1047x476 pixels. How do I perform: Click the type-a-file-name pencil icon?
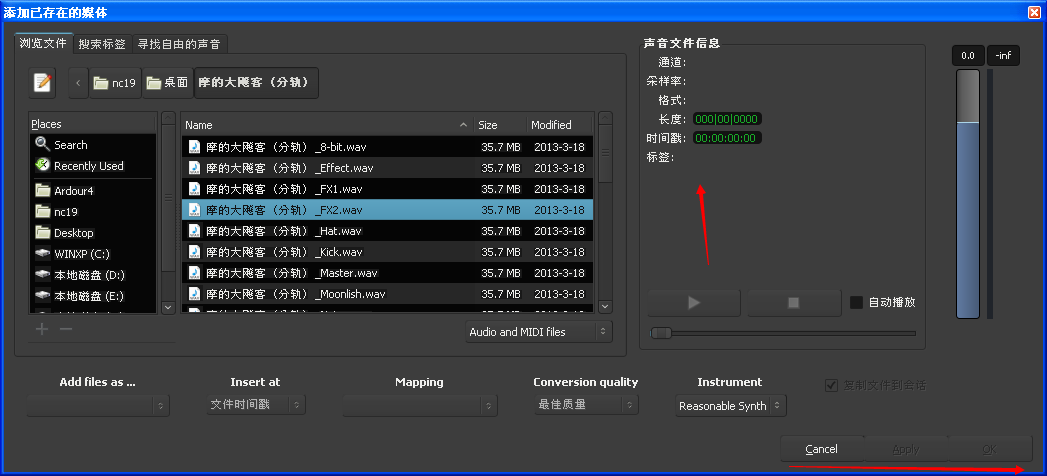tap(42, 83)
